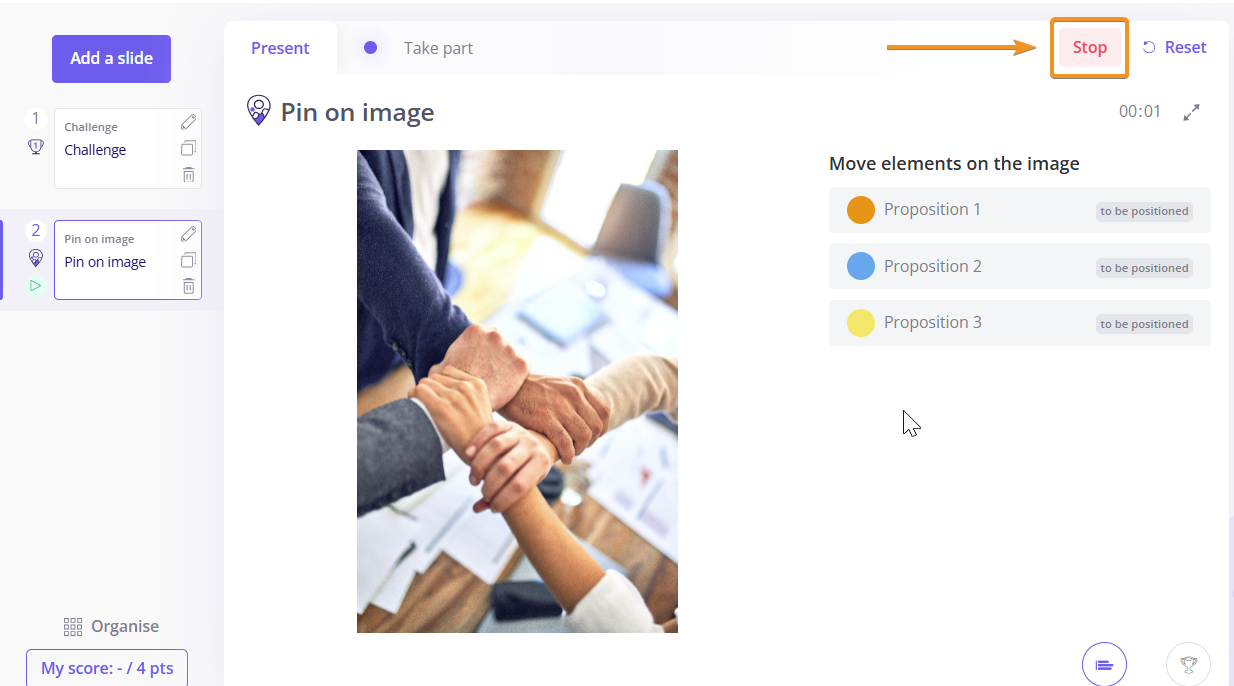Screen dimensions: 1234x686
Task: Select the Pin on image slide thumbnail
Action: tap(127, 260)
